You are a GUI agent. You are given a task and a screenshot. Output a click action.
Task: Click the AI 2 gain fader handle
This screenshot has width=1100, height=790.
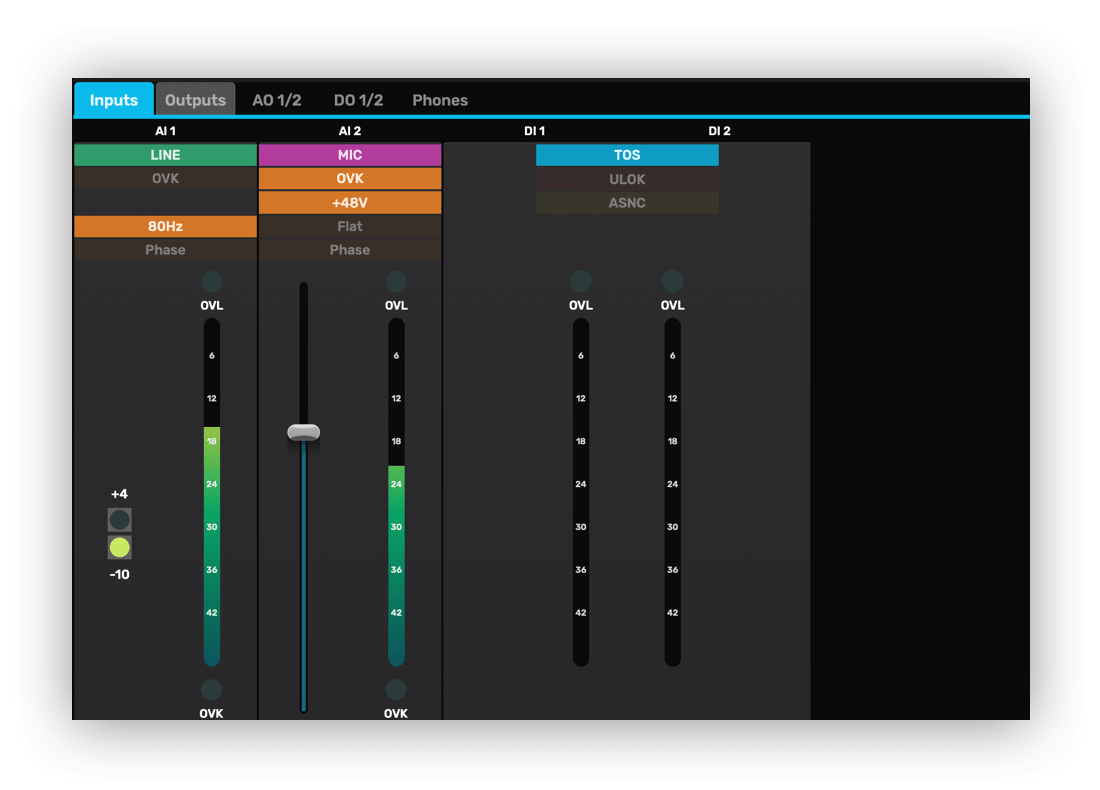click(x=304, y=432)
